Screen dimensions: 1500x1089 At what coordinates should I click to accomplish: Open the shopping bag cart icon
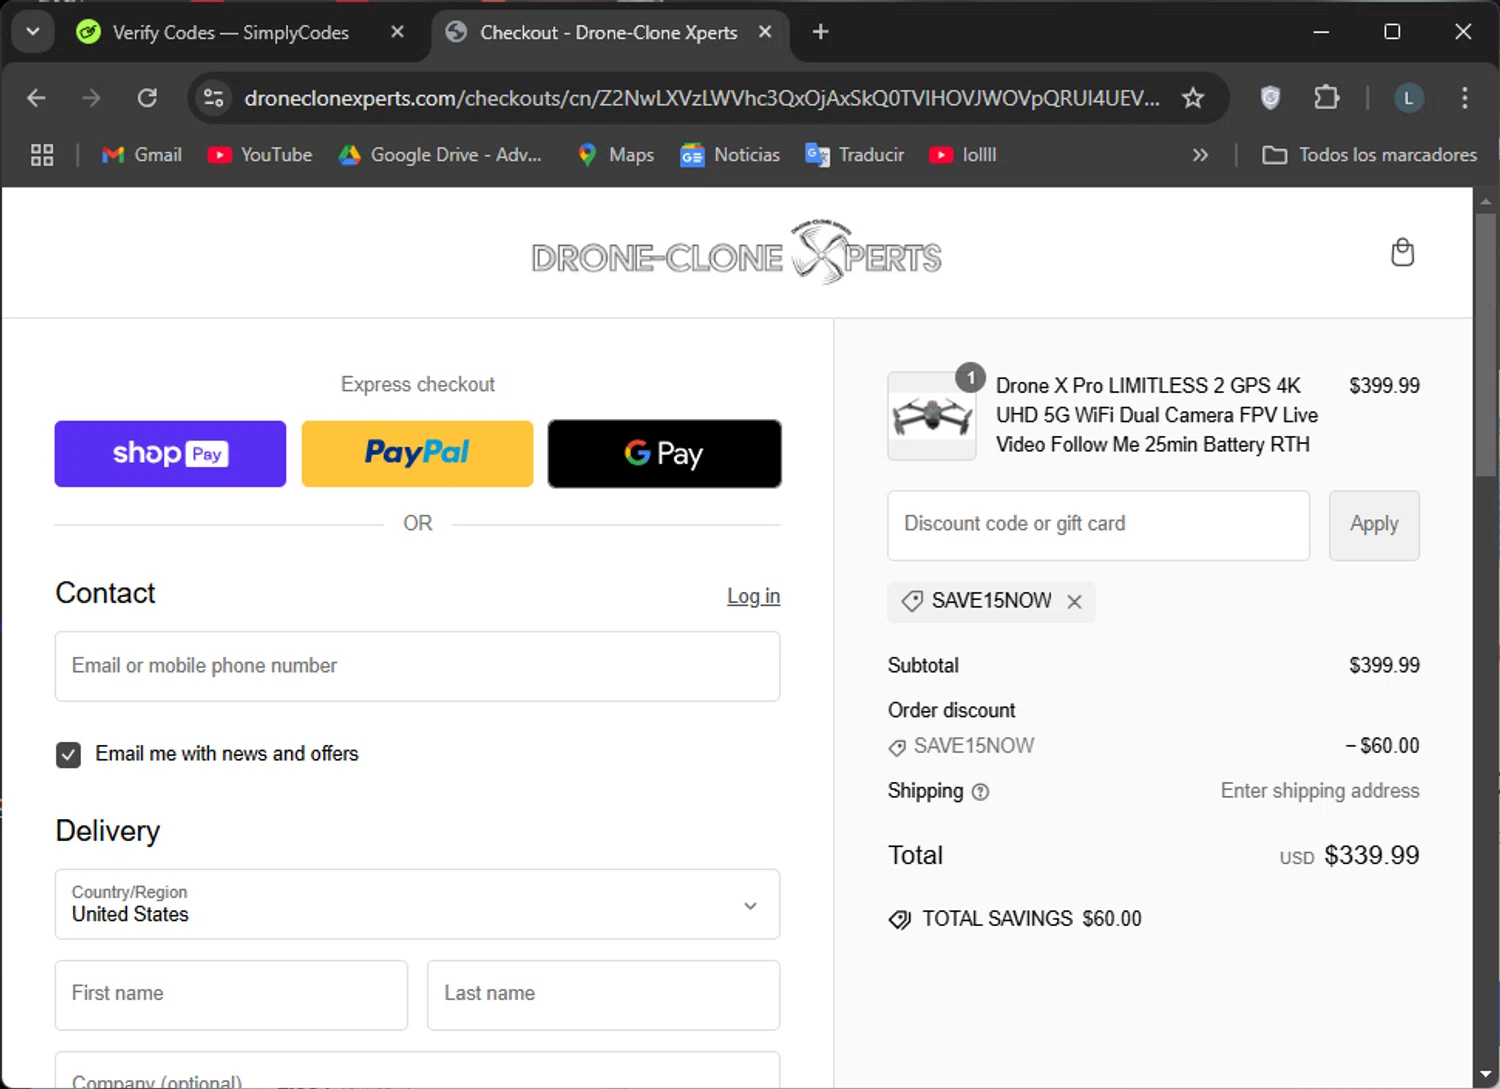1403,253
